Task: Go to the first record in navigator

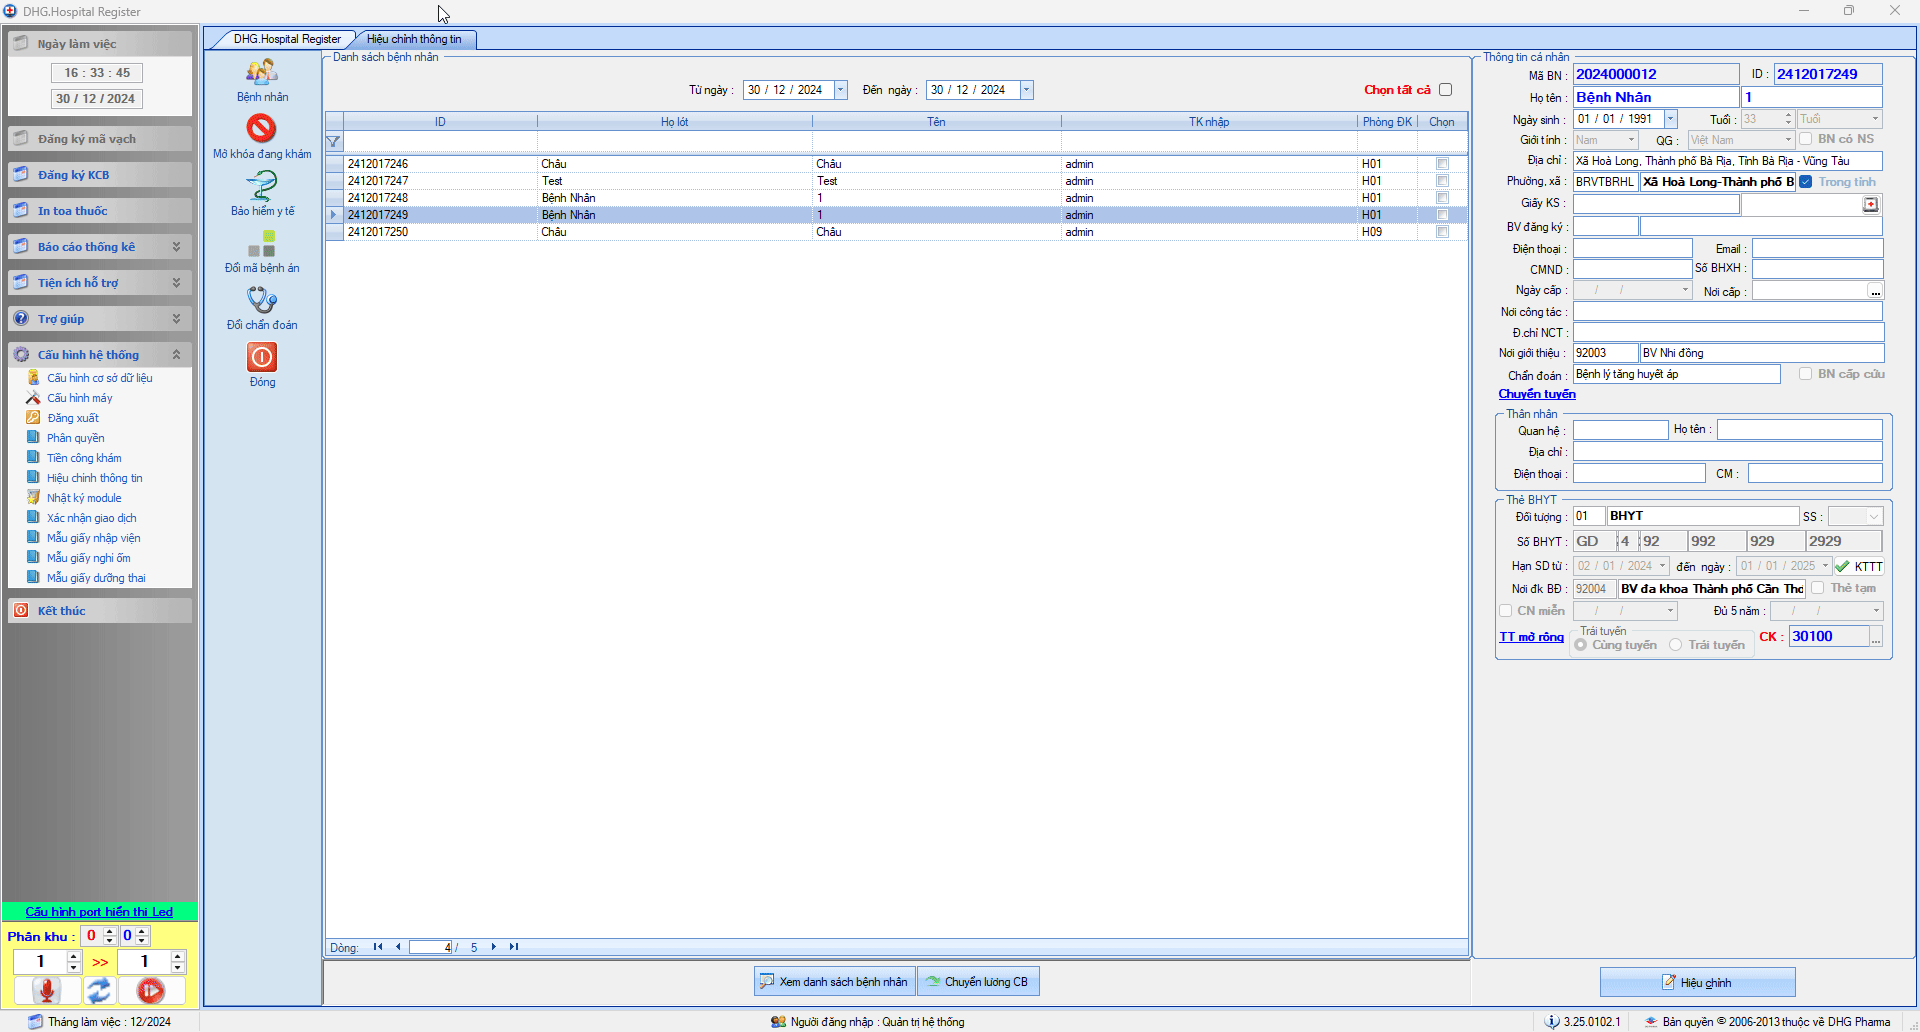Action: 378,947
